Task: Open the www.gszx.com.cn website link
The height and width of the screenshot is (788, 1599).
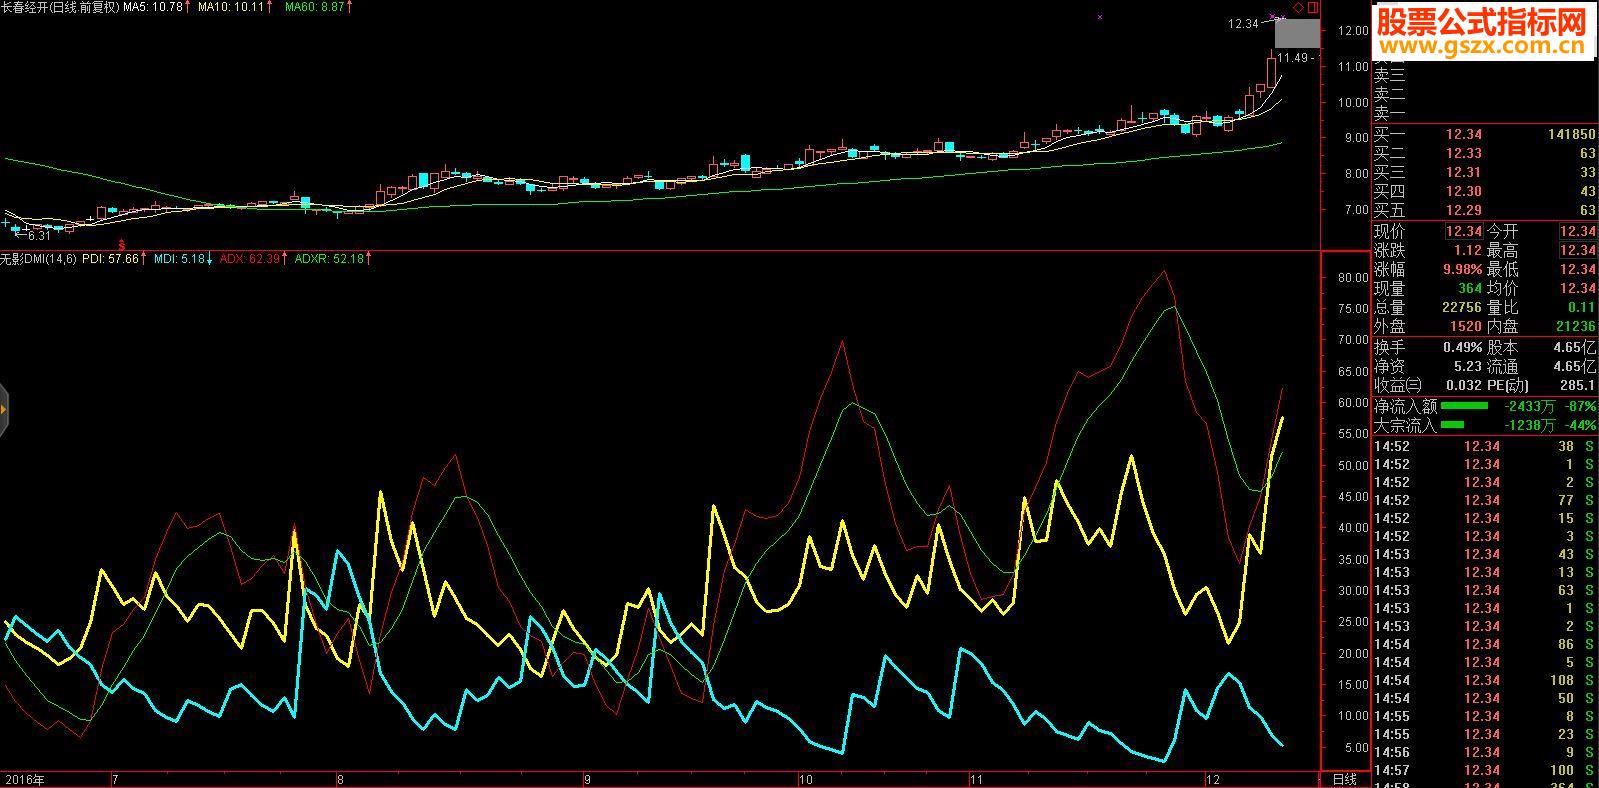Action: pyautogui.click(x=1482, y=47)
